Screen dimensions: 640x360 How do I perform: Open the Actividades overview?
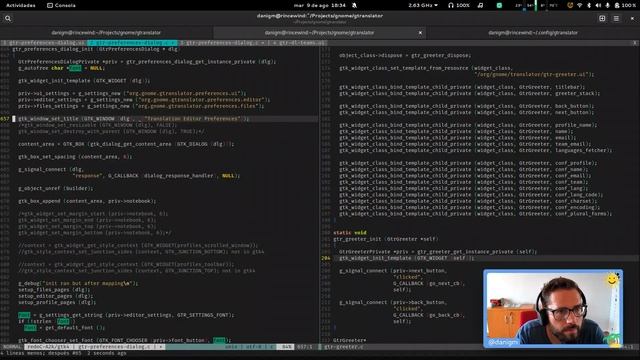(20, 5)
